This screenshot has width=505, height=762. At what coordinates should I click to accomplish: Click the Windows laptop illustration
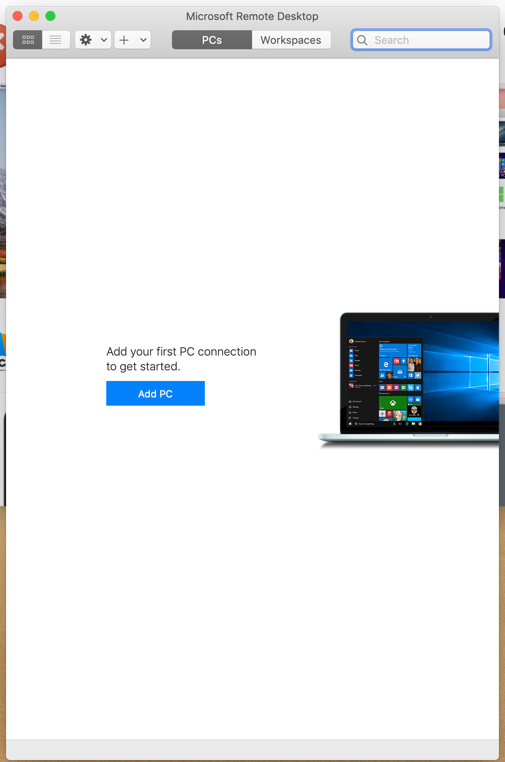[x=409, y=378]
